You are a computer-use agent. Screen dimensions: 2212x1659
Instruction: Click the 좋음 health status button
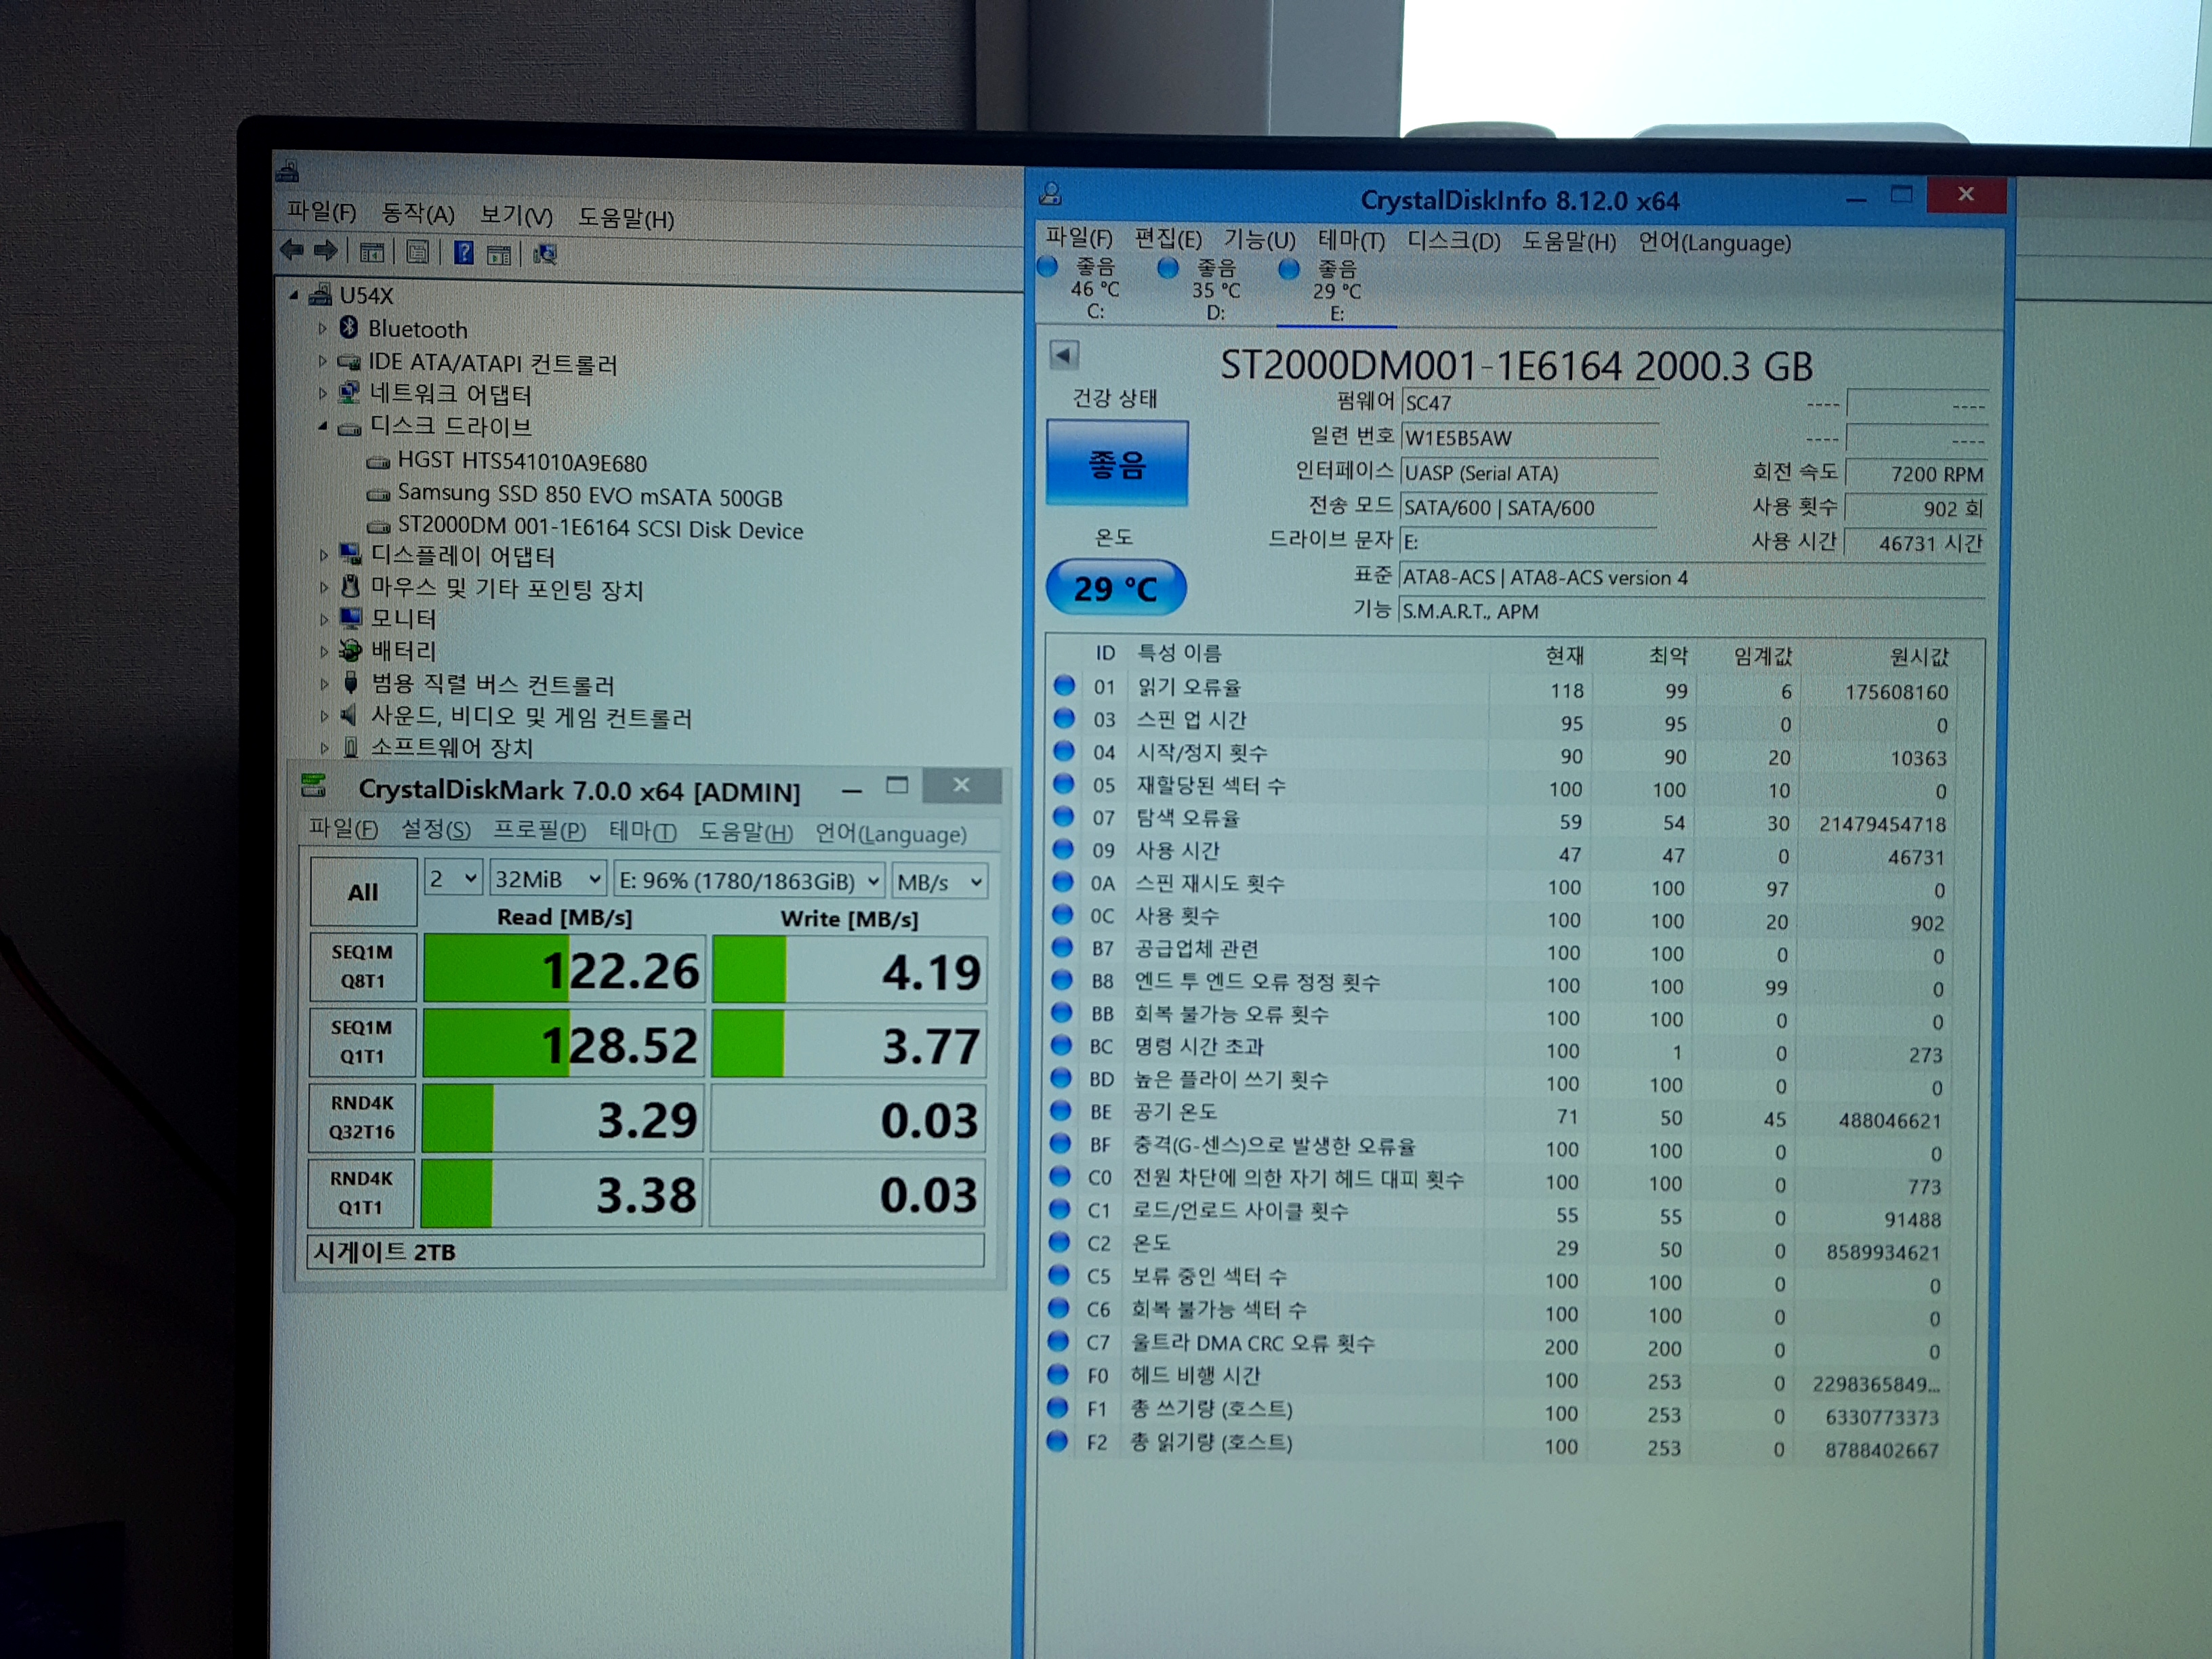tap(1117, 463)
